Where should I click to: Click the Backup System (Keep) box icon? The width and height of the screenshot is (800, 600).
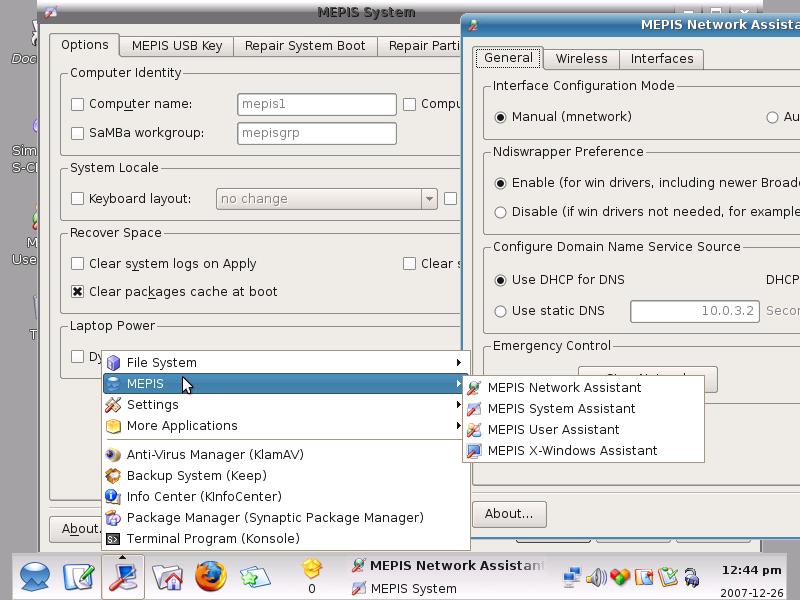tap(113, 476)
